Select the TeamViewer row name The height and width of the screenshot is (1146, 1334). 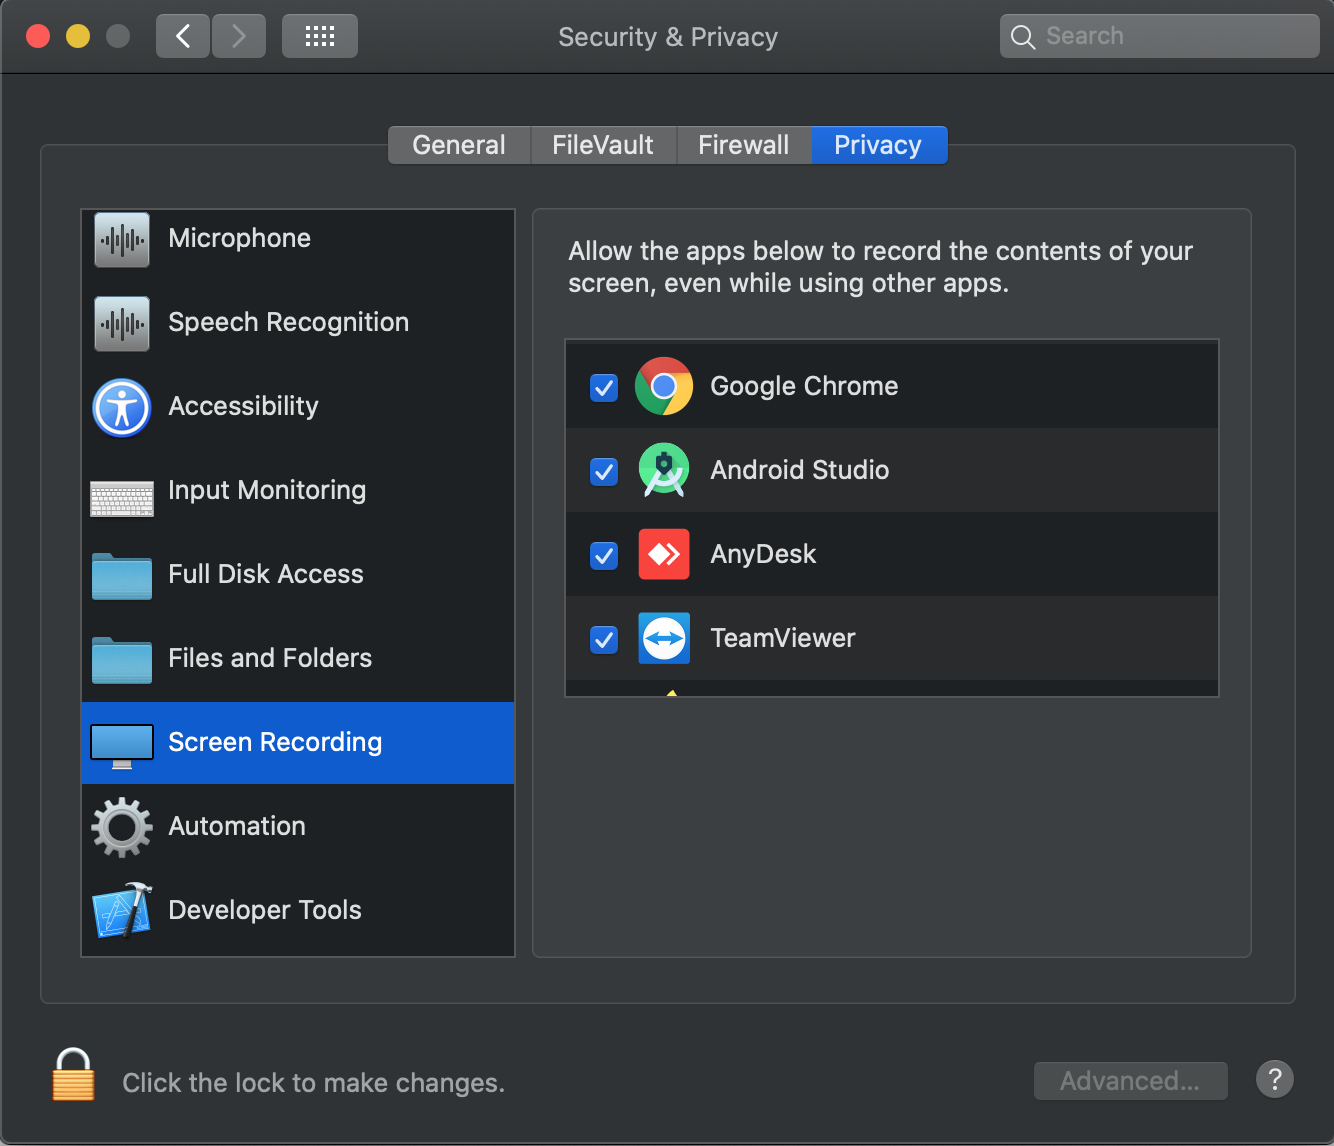783,638
